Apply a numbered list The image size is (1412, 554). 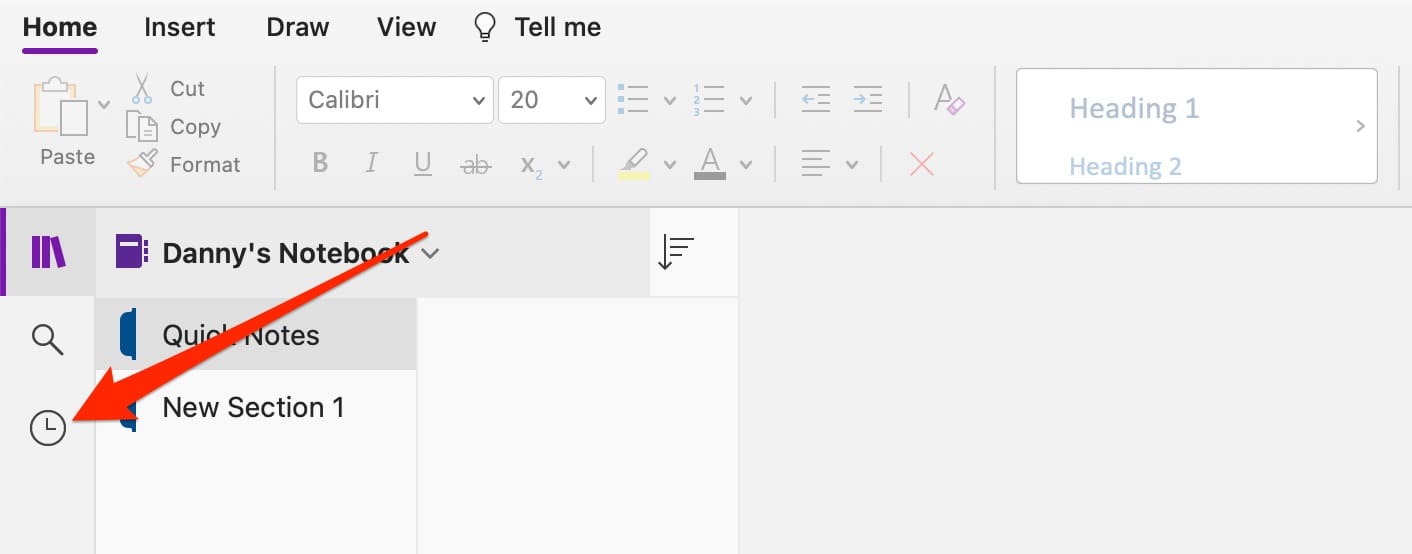pyautogui.click(x=709, y=100)
